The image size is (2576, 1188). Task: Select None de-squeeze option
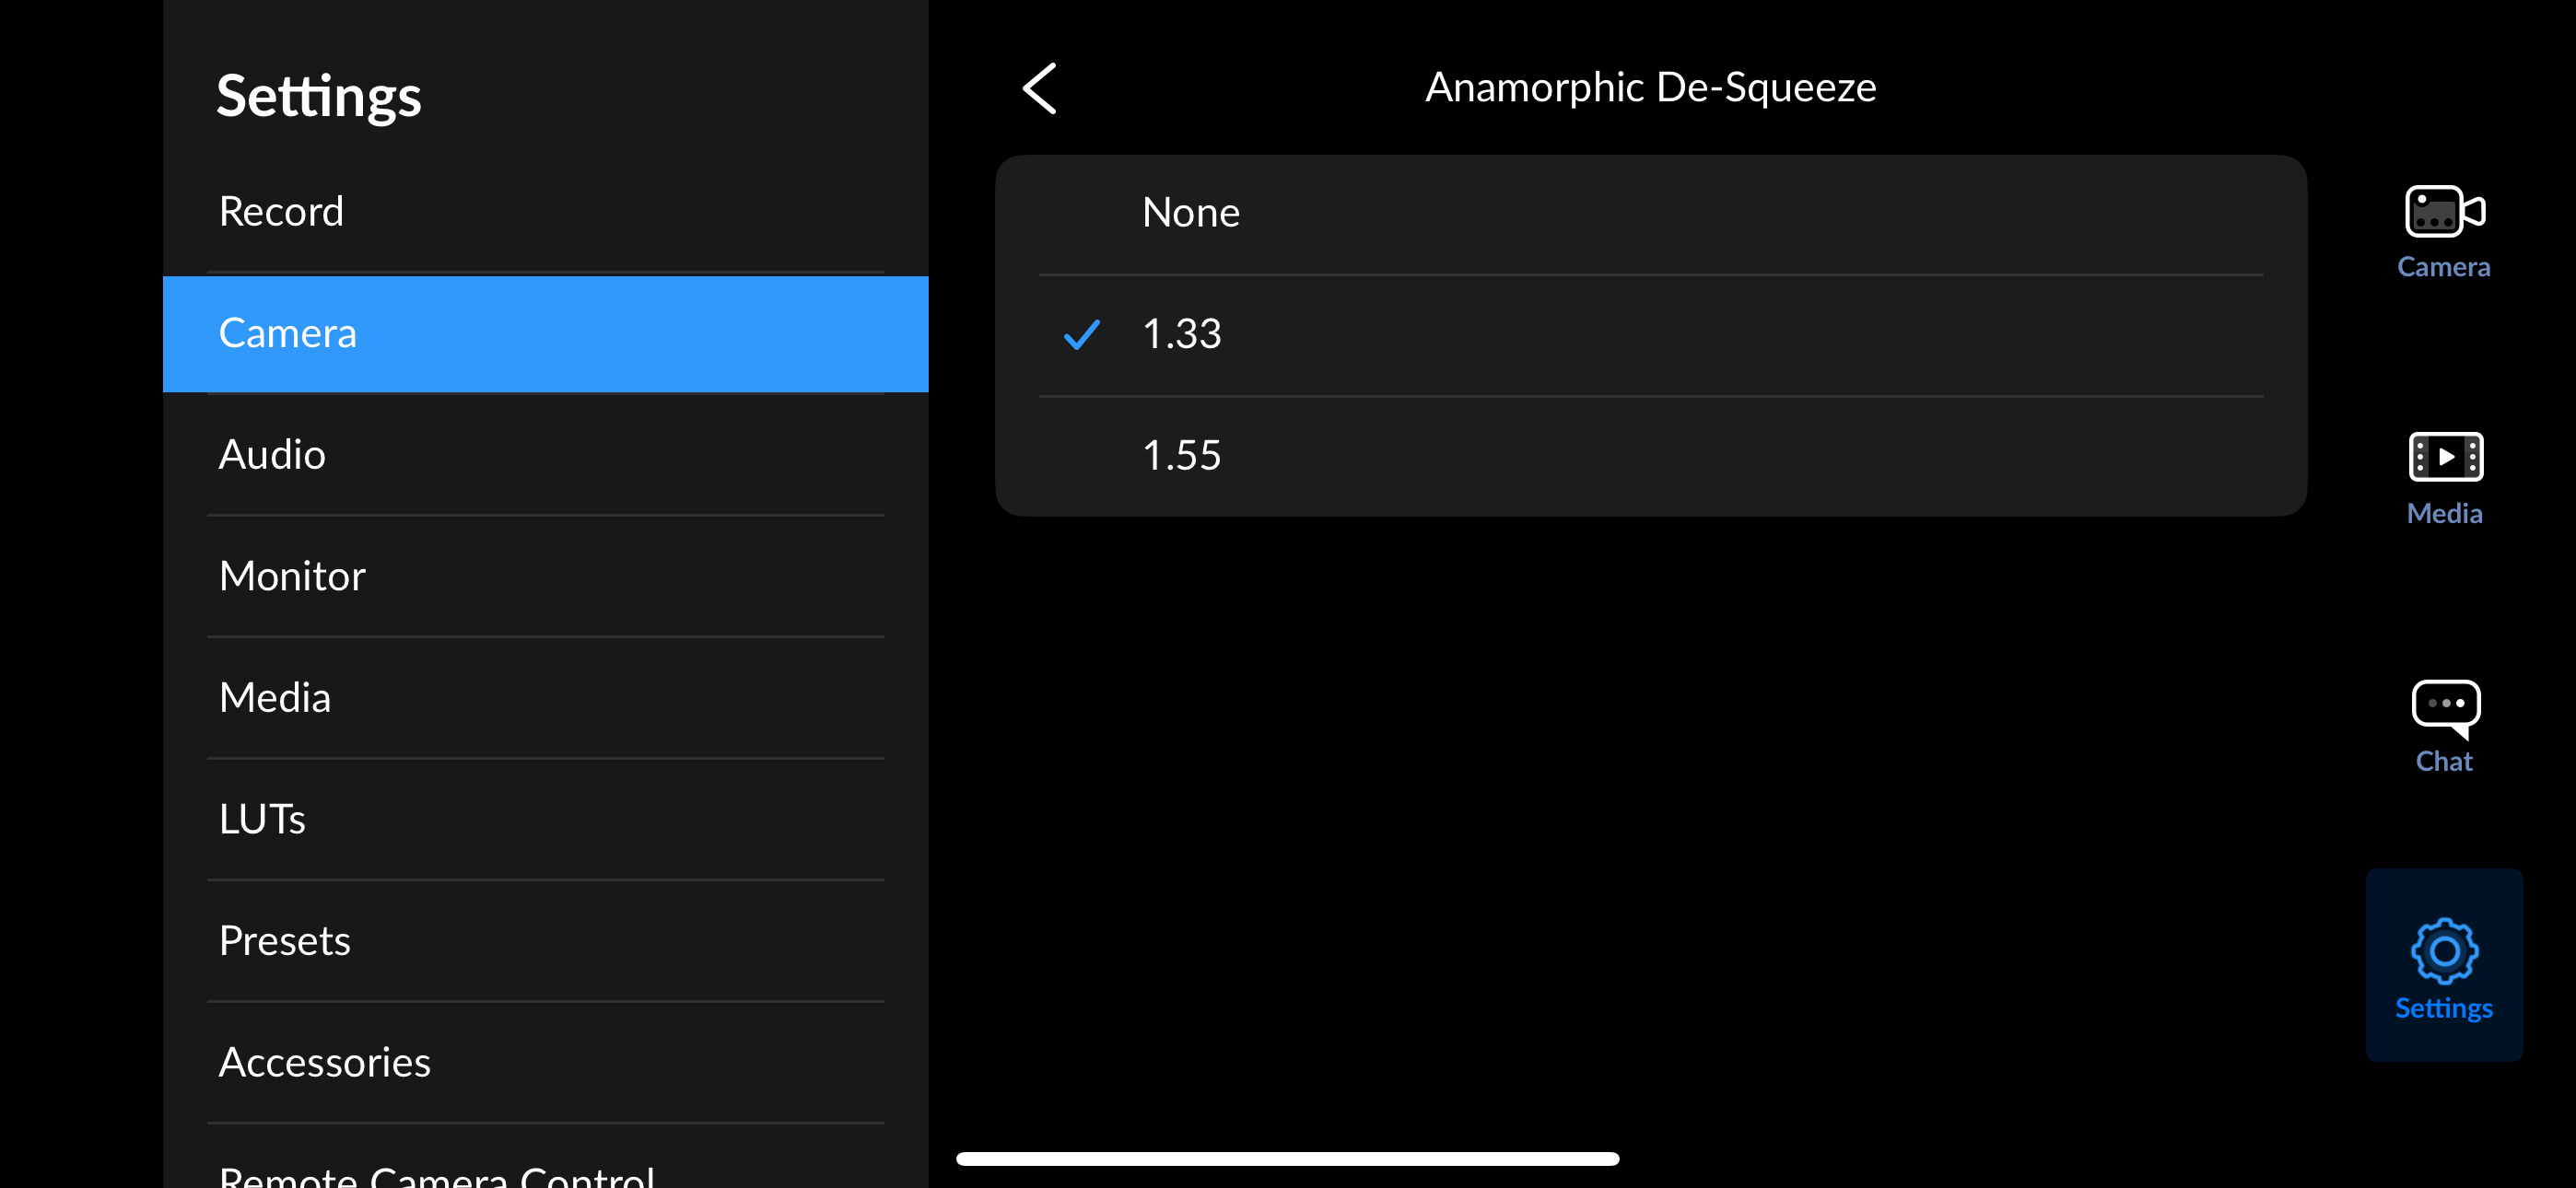click(x=1650, y=213)
